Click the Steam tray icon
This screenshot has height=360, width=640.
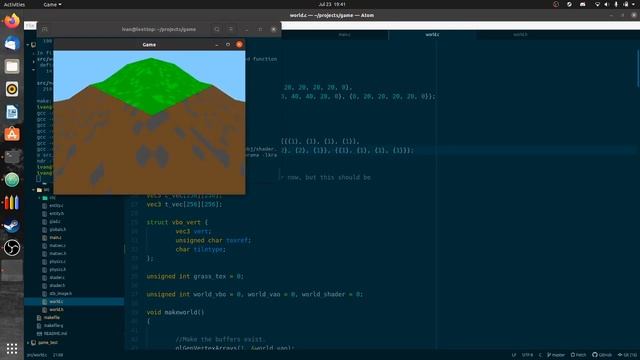(x=569, y=4)
